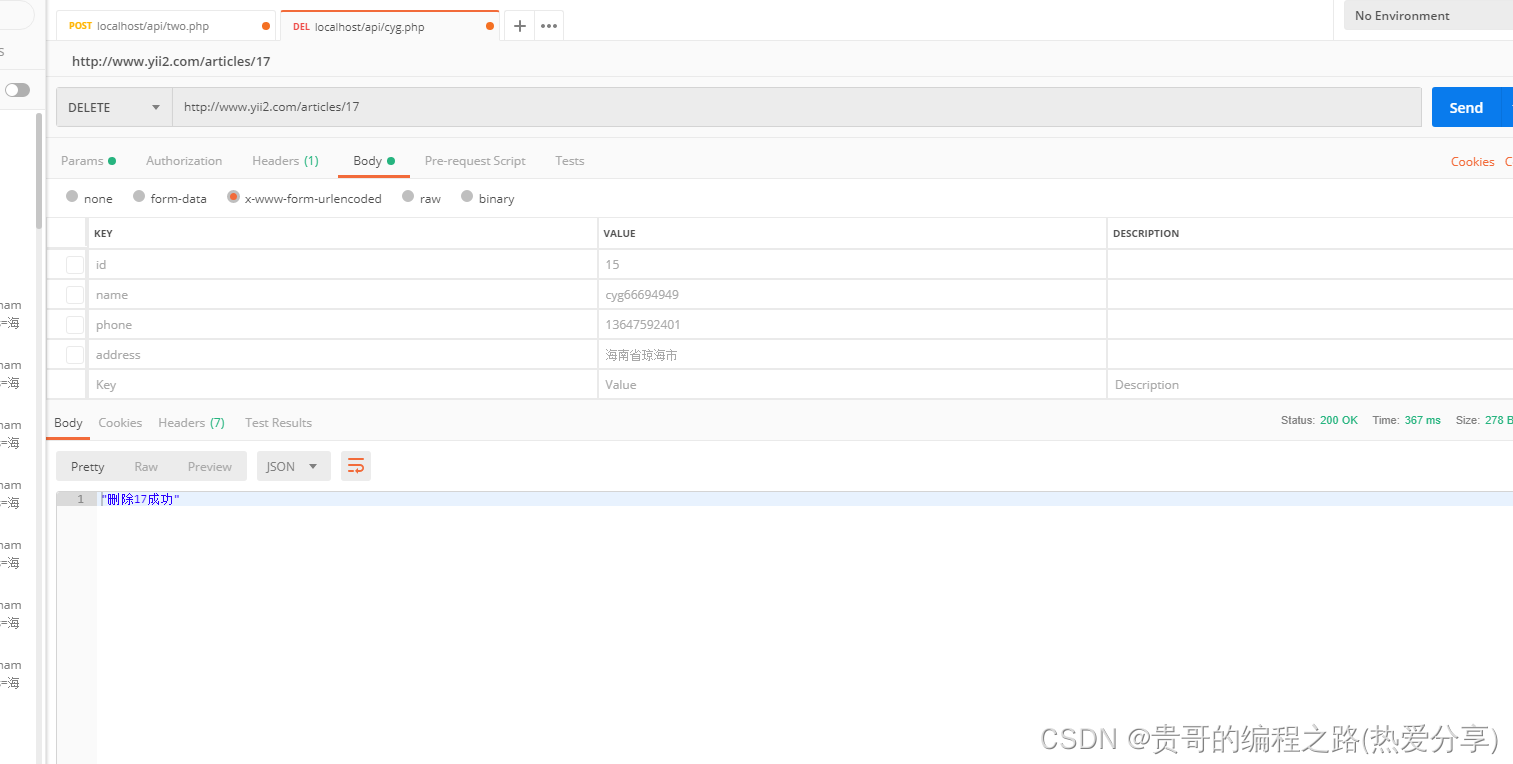Viewport: 1513px width, 764px height.
Task: Open the request Body tab
Action: (x=374, y=161)
